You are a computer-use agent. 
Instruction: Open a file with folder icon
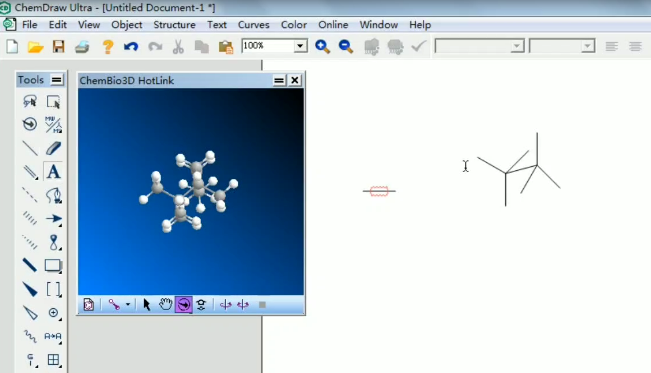point(35,47)
